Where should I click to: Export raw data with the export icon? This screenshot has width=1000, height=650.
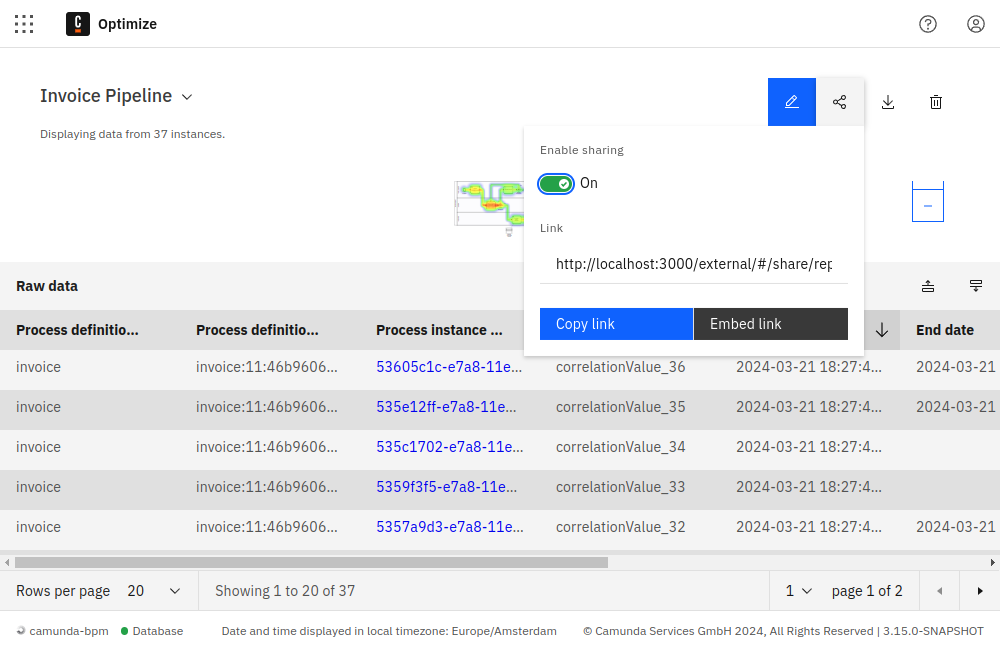point(927,285)
